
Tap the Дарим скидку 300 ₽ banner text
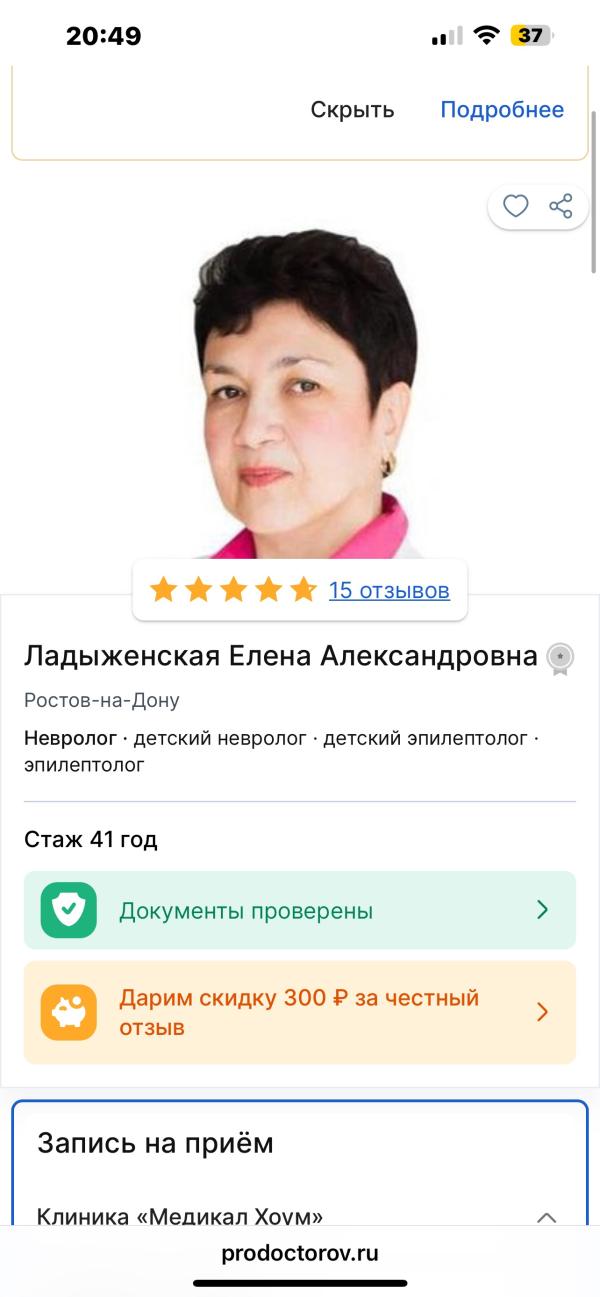click(x=299, y=1012)
